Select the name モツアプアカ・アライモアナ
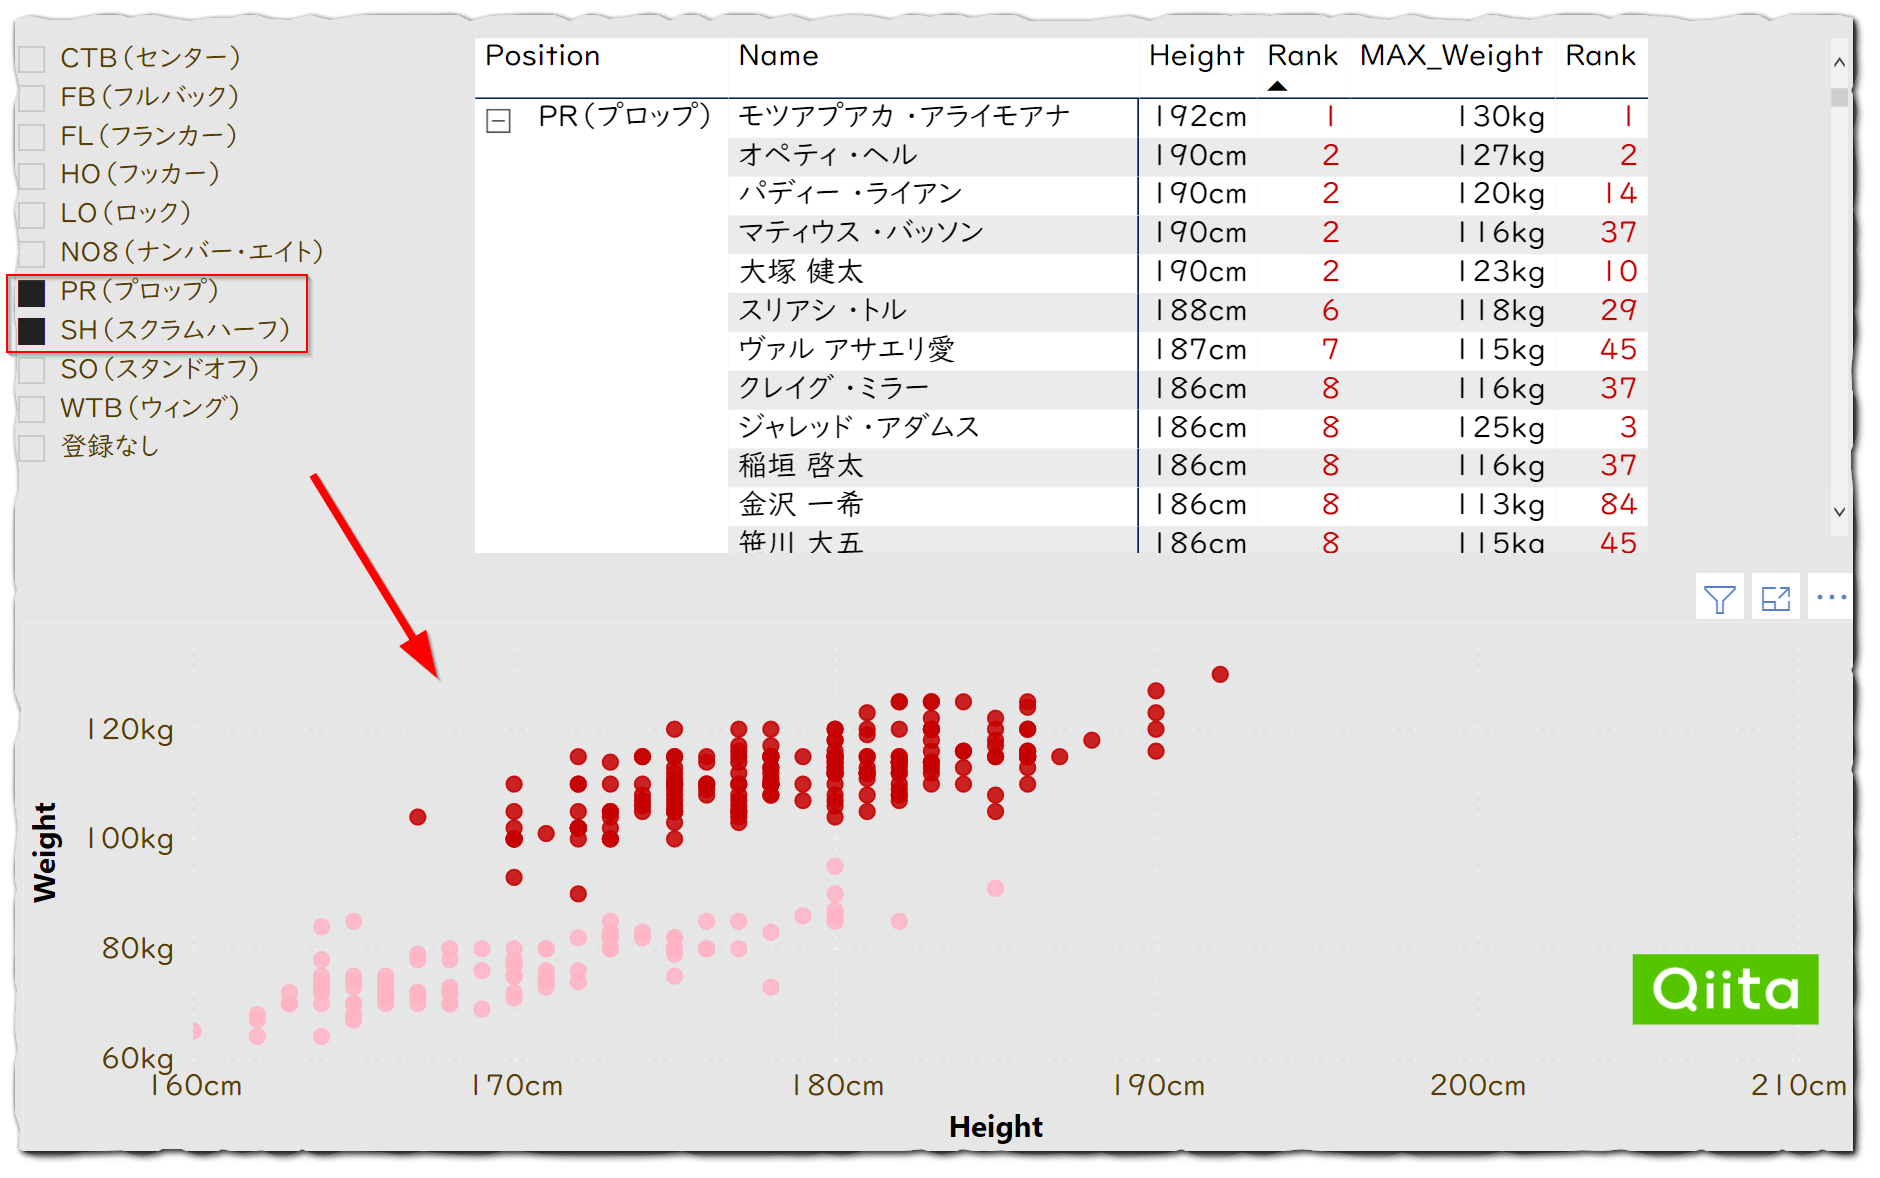The image size is (1880, 1178). coord(904,117)
